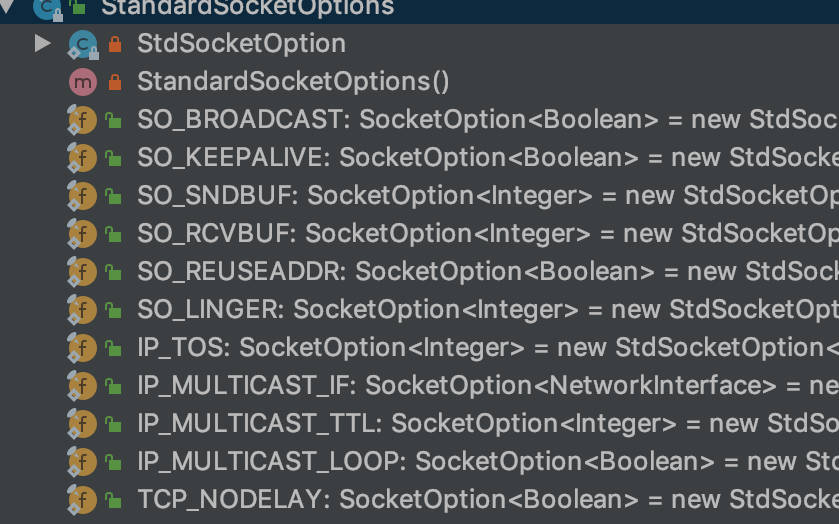Image resolution: width=839 pixels, height=524 pixels.
Task: Select the SO_RCVBUF field entry
Action: tap(420, 234)
